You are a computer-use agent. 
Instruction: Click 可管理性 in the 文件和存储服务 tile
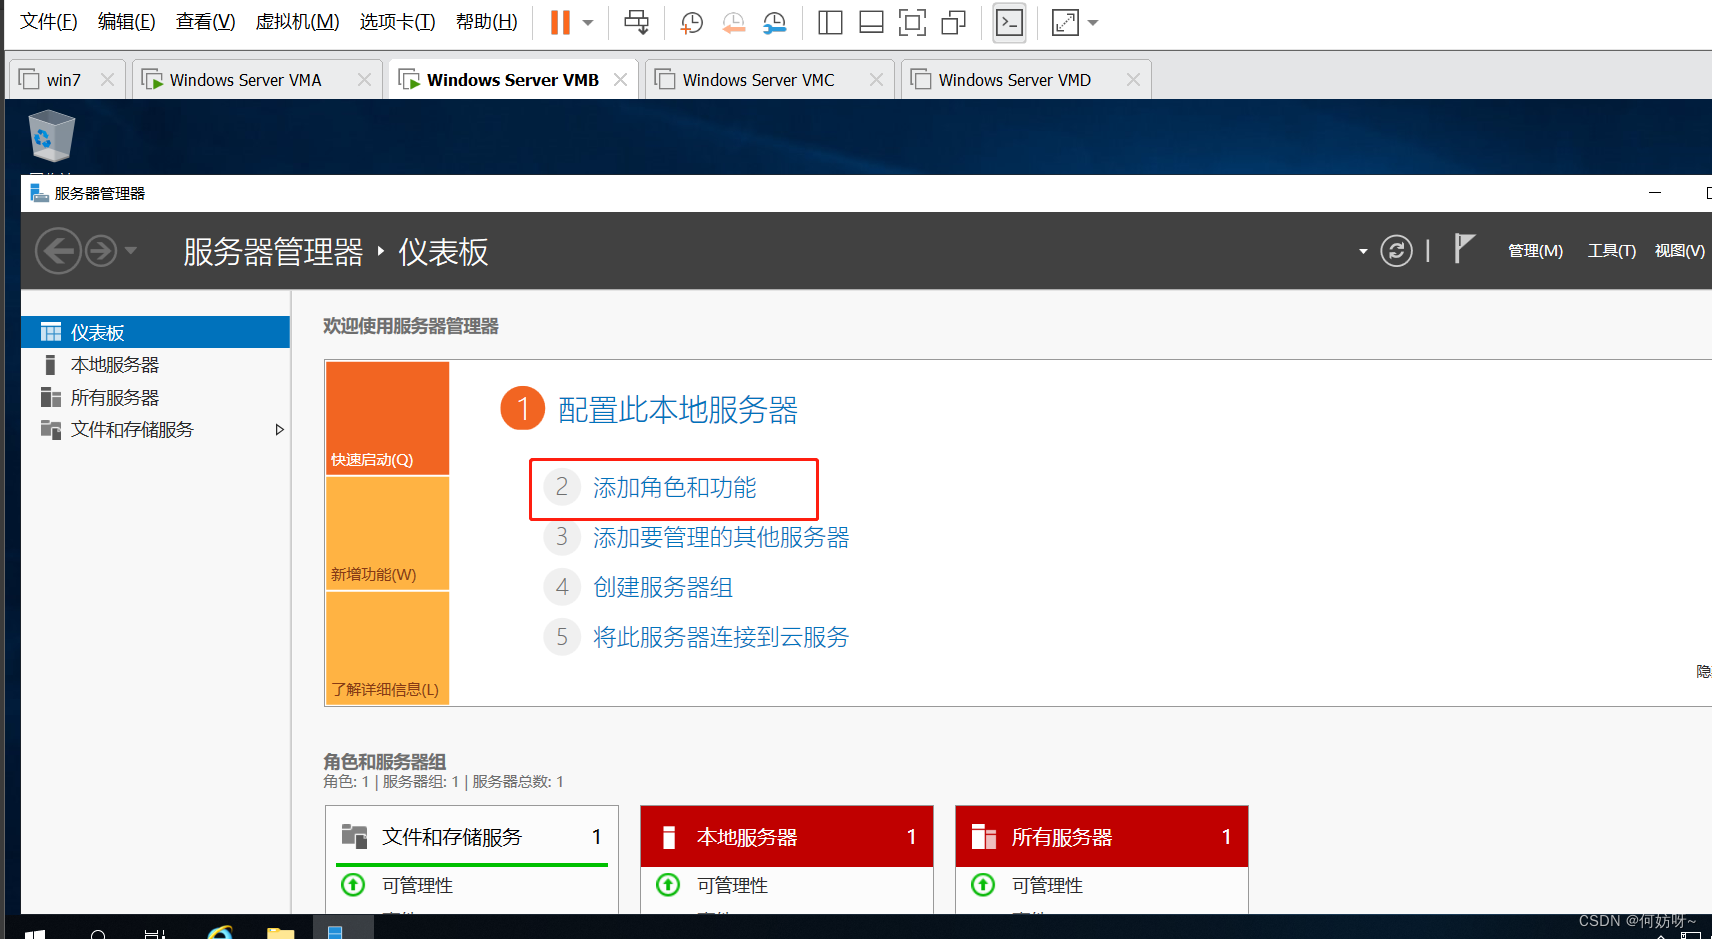pos(418,885)
